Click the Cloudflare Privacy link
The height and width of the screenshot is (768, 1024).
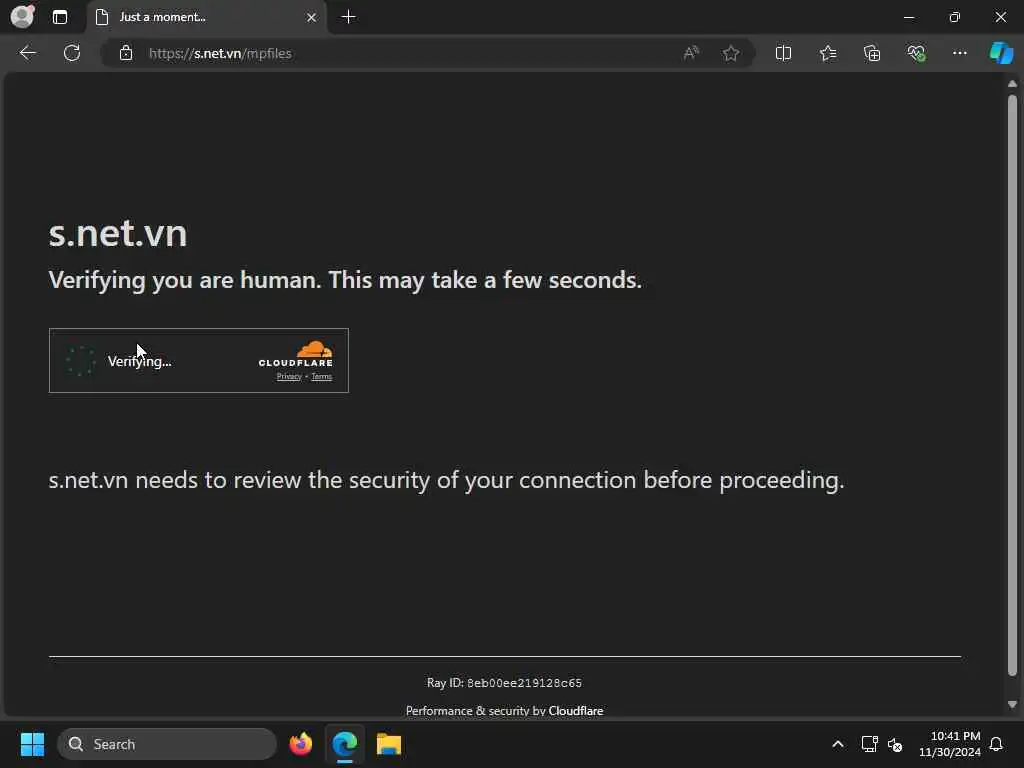[x=289, y=377]
